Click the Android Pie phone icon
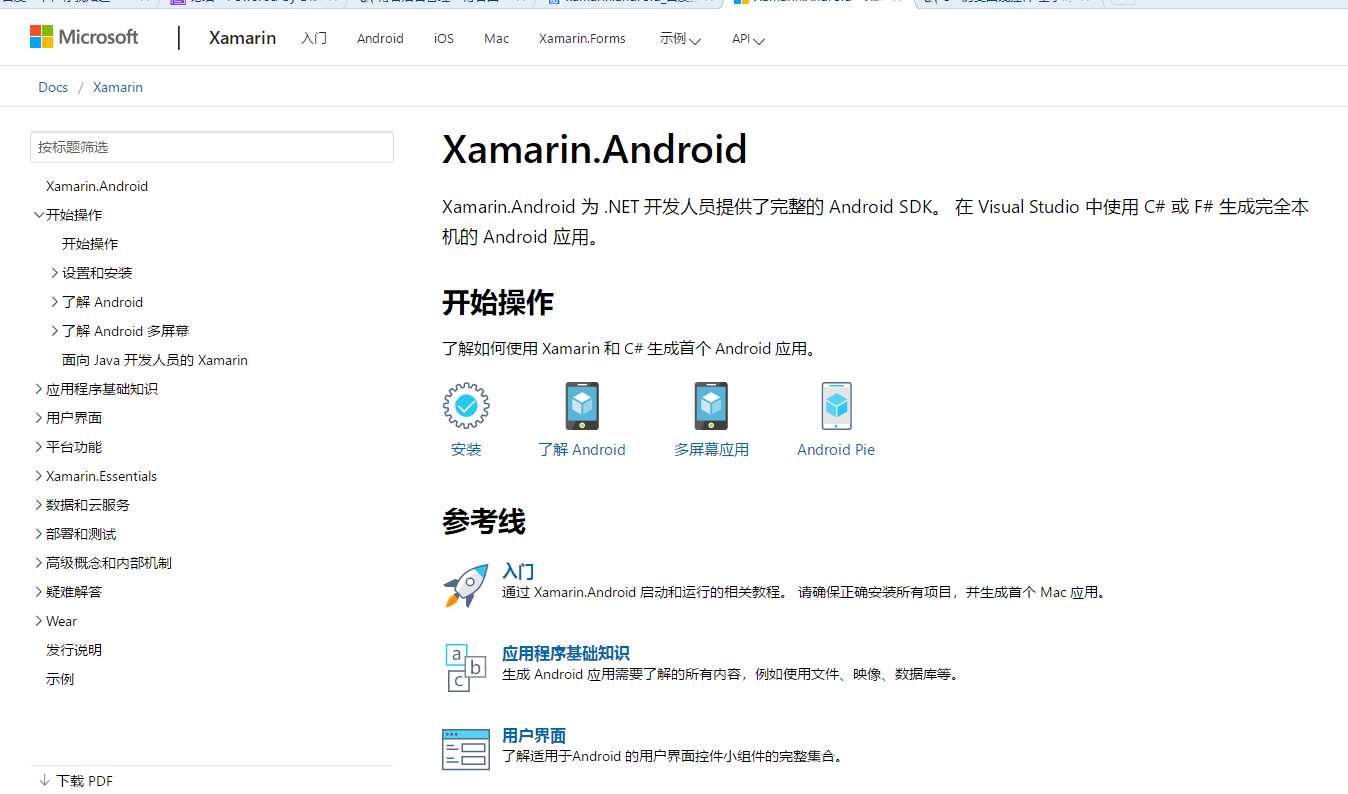This screenshot has width=1348, height=794. click(836, 405)
